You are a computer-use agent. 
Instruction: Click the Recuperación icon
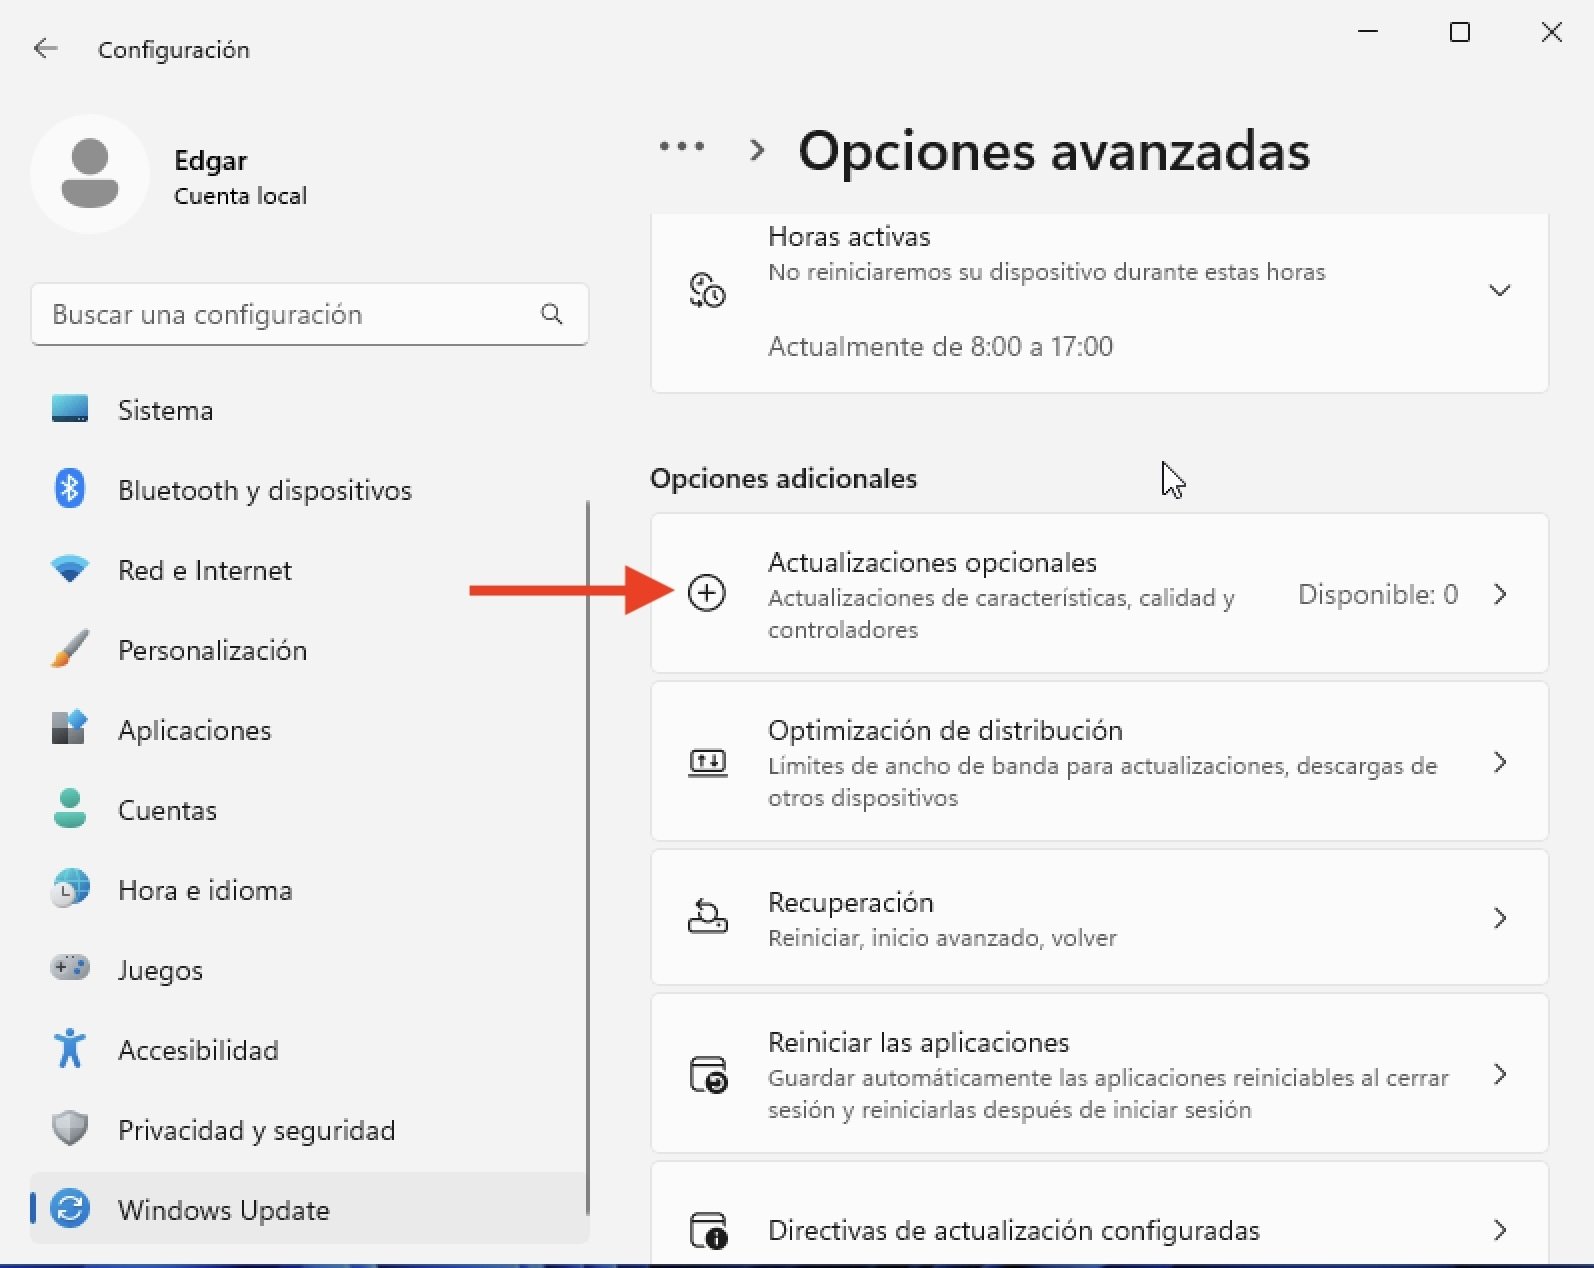[708, 916]
